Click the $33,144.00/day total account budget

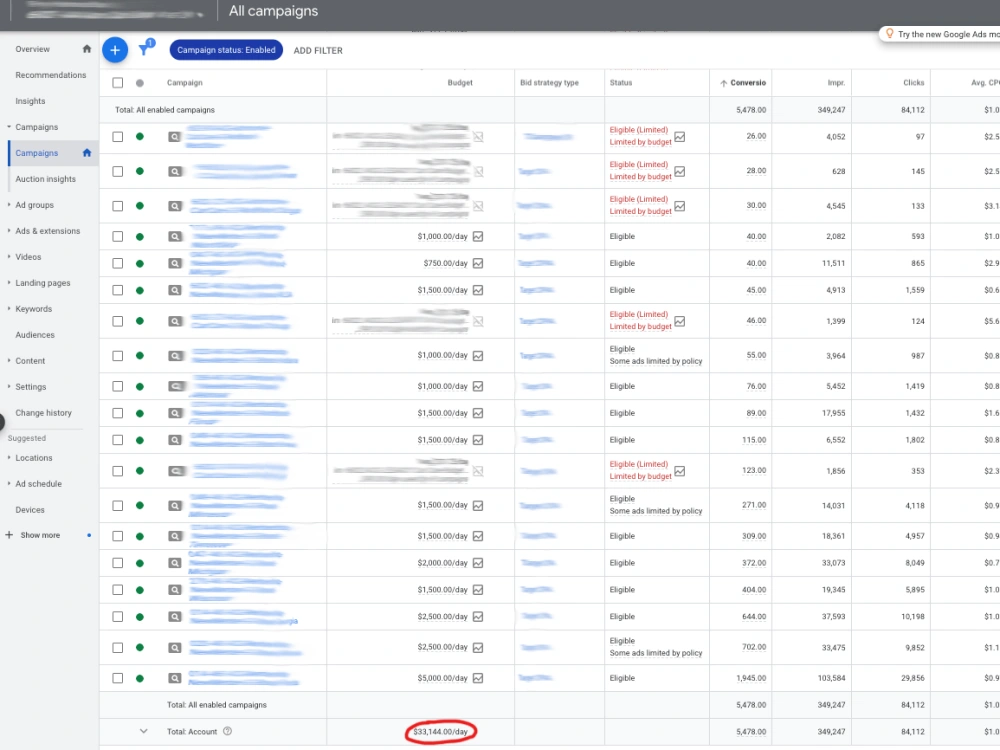(440, 732)
